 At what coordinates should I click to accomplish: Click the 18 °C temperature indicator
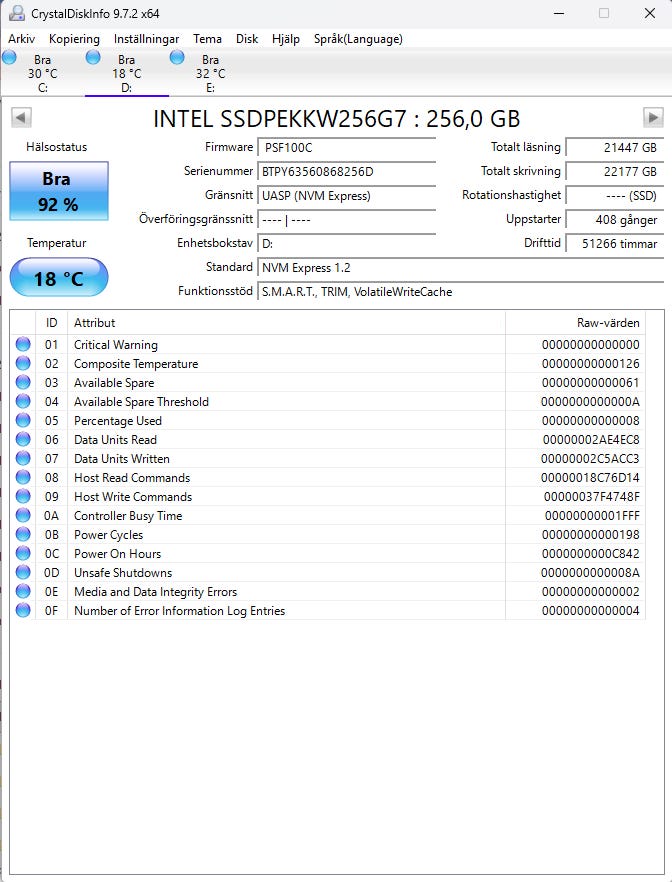[59, 278]
